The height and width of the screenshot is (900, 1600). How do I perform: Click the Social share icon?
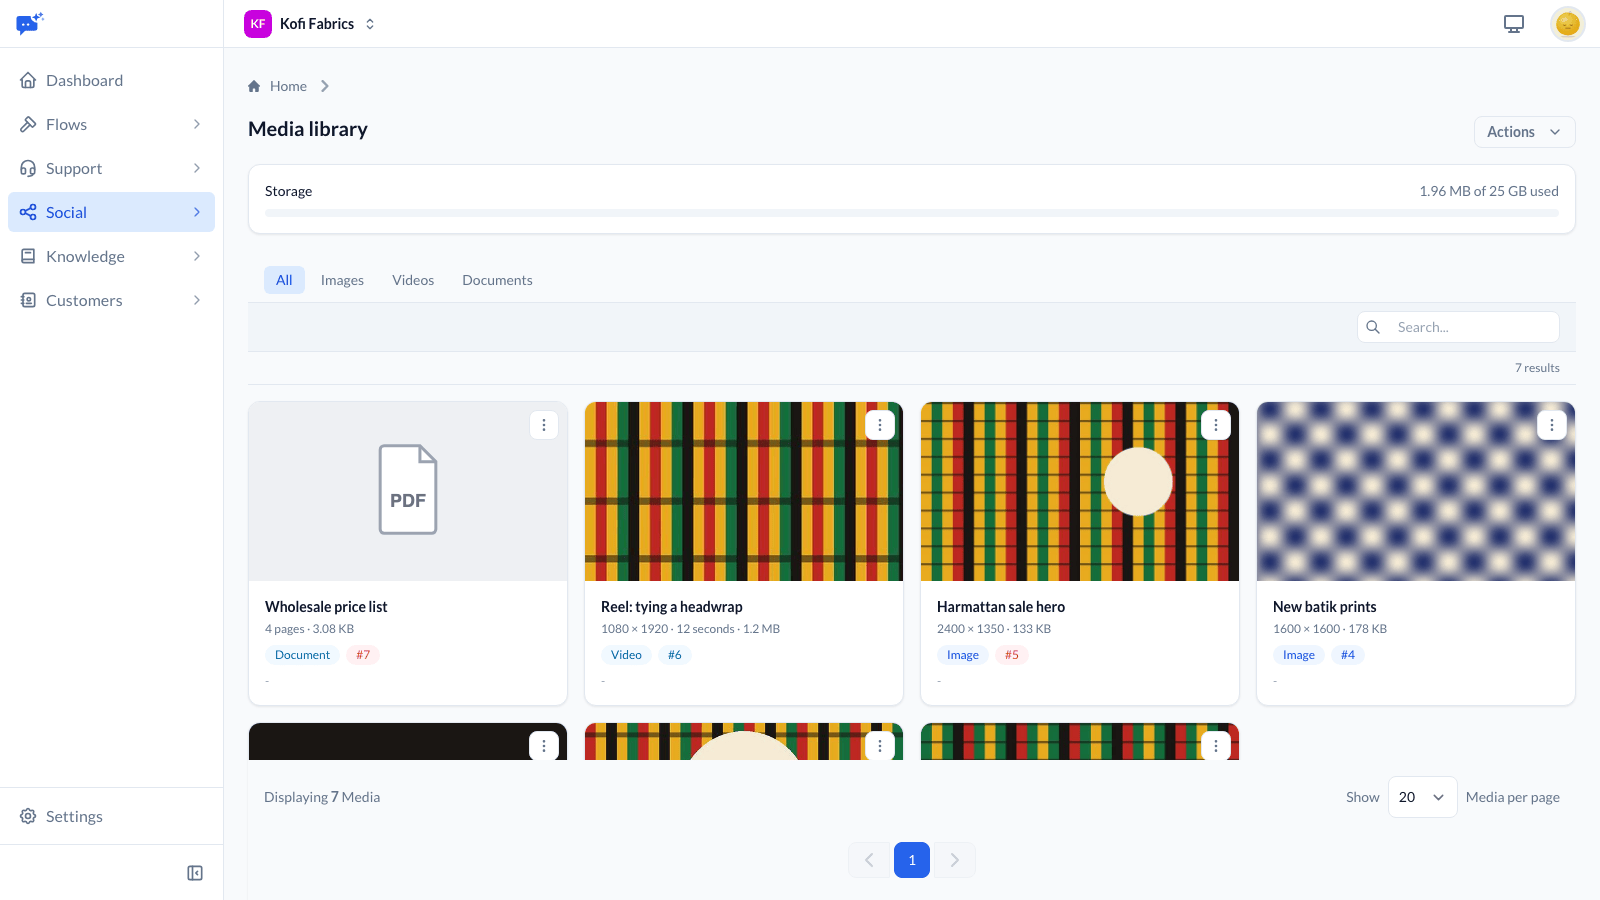pos(28,212)
